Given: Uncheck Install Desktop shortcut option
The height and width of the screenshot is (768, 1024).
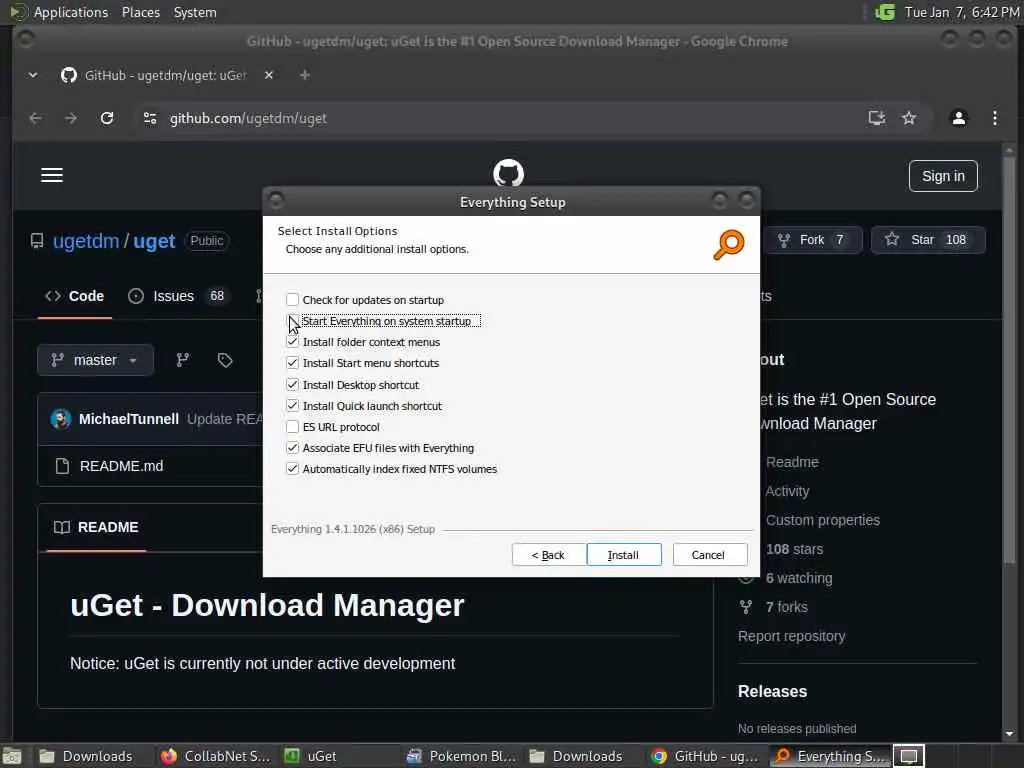Looking at the screenshot, I should tap(293, 385).
